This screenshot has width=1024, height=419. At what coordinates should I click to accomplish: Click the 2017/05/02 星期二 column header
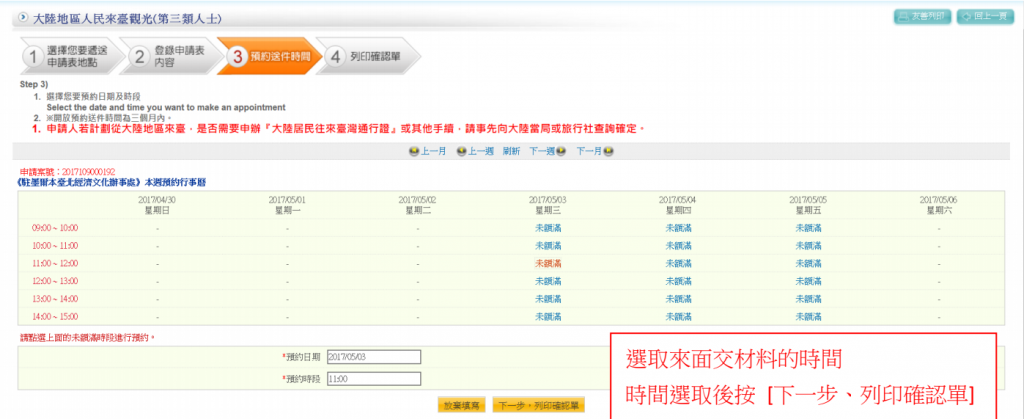point(418,204)
